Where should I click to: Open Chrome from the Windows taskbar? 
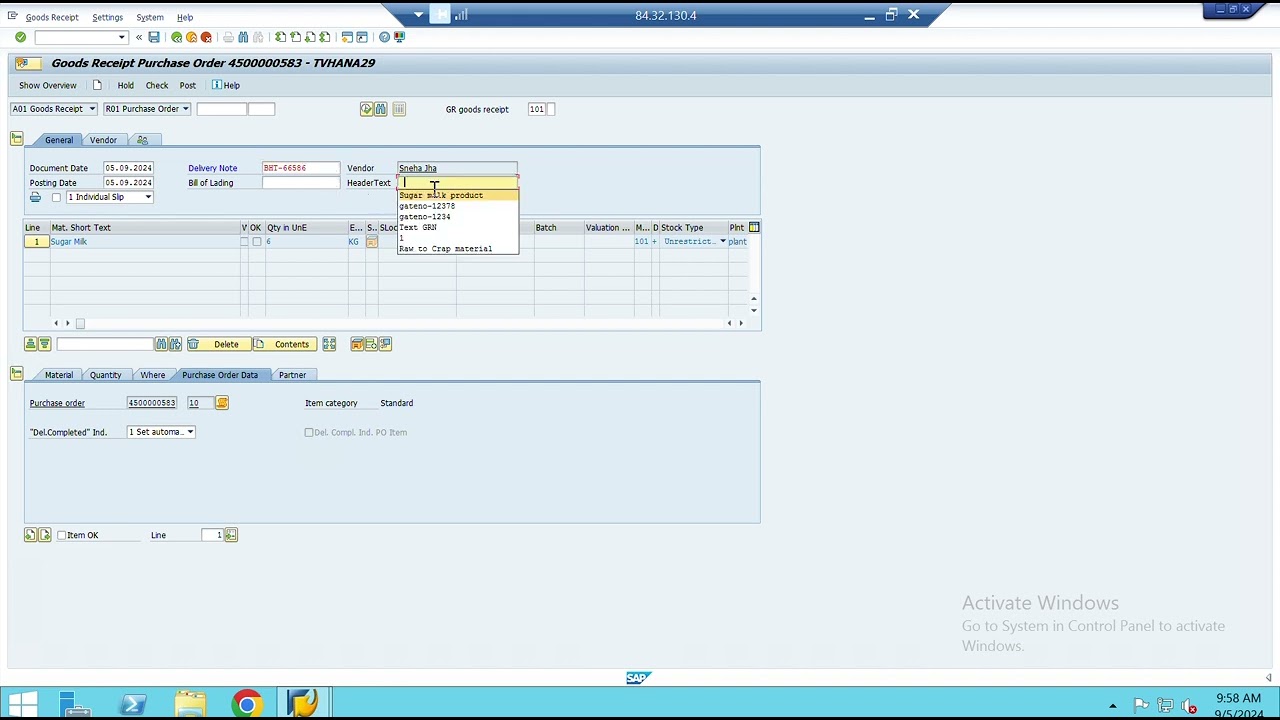246,704
